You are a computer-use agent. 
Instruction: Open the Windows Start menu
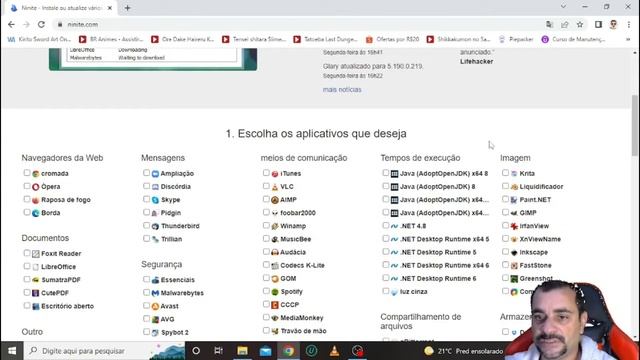(x=12, y=351)
